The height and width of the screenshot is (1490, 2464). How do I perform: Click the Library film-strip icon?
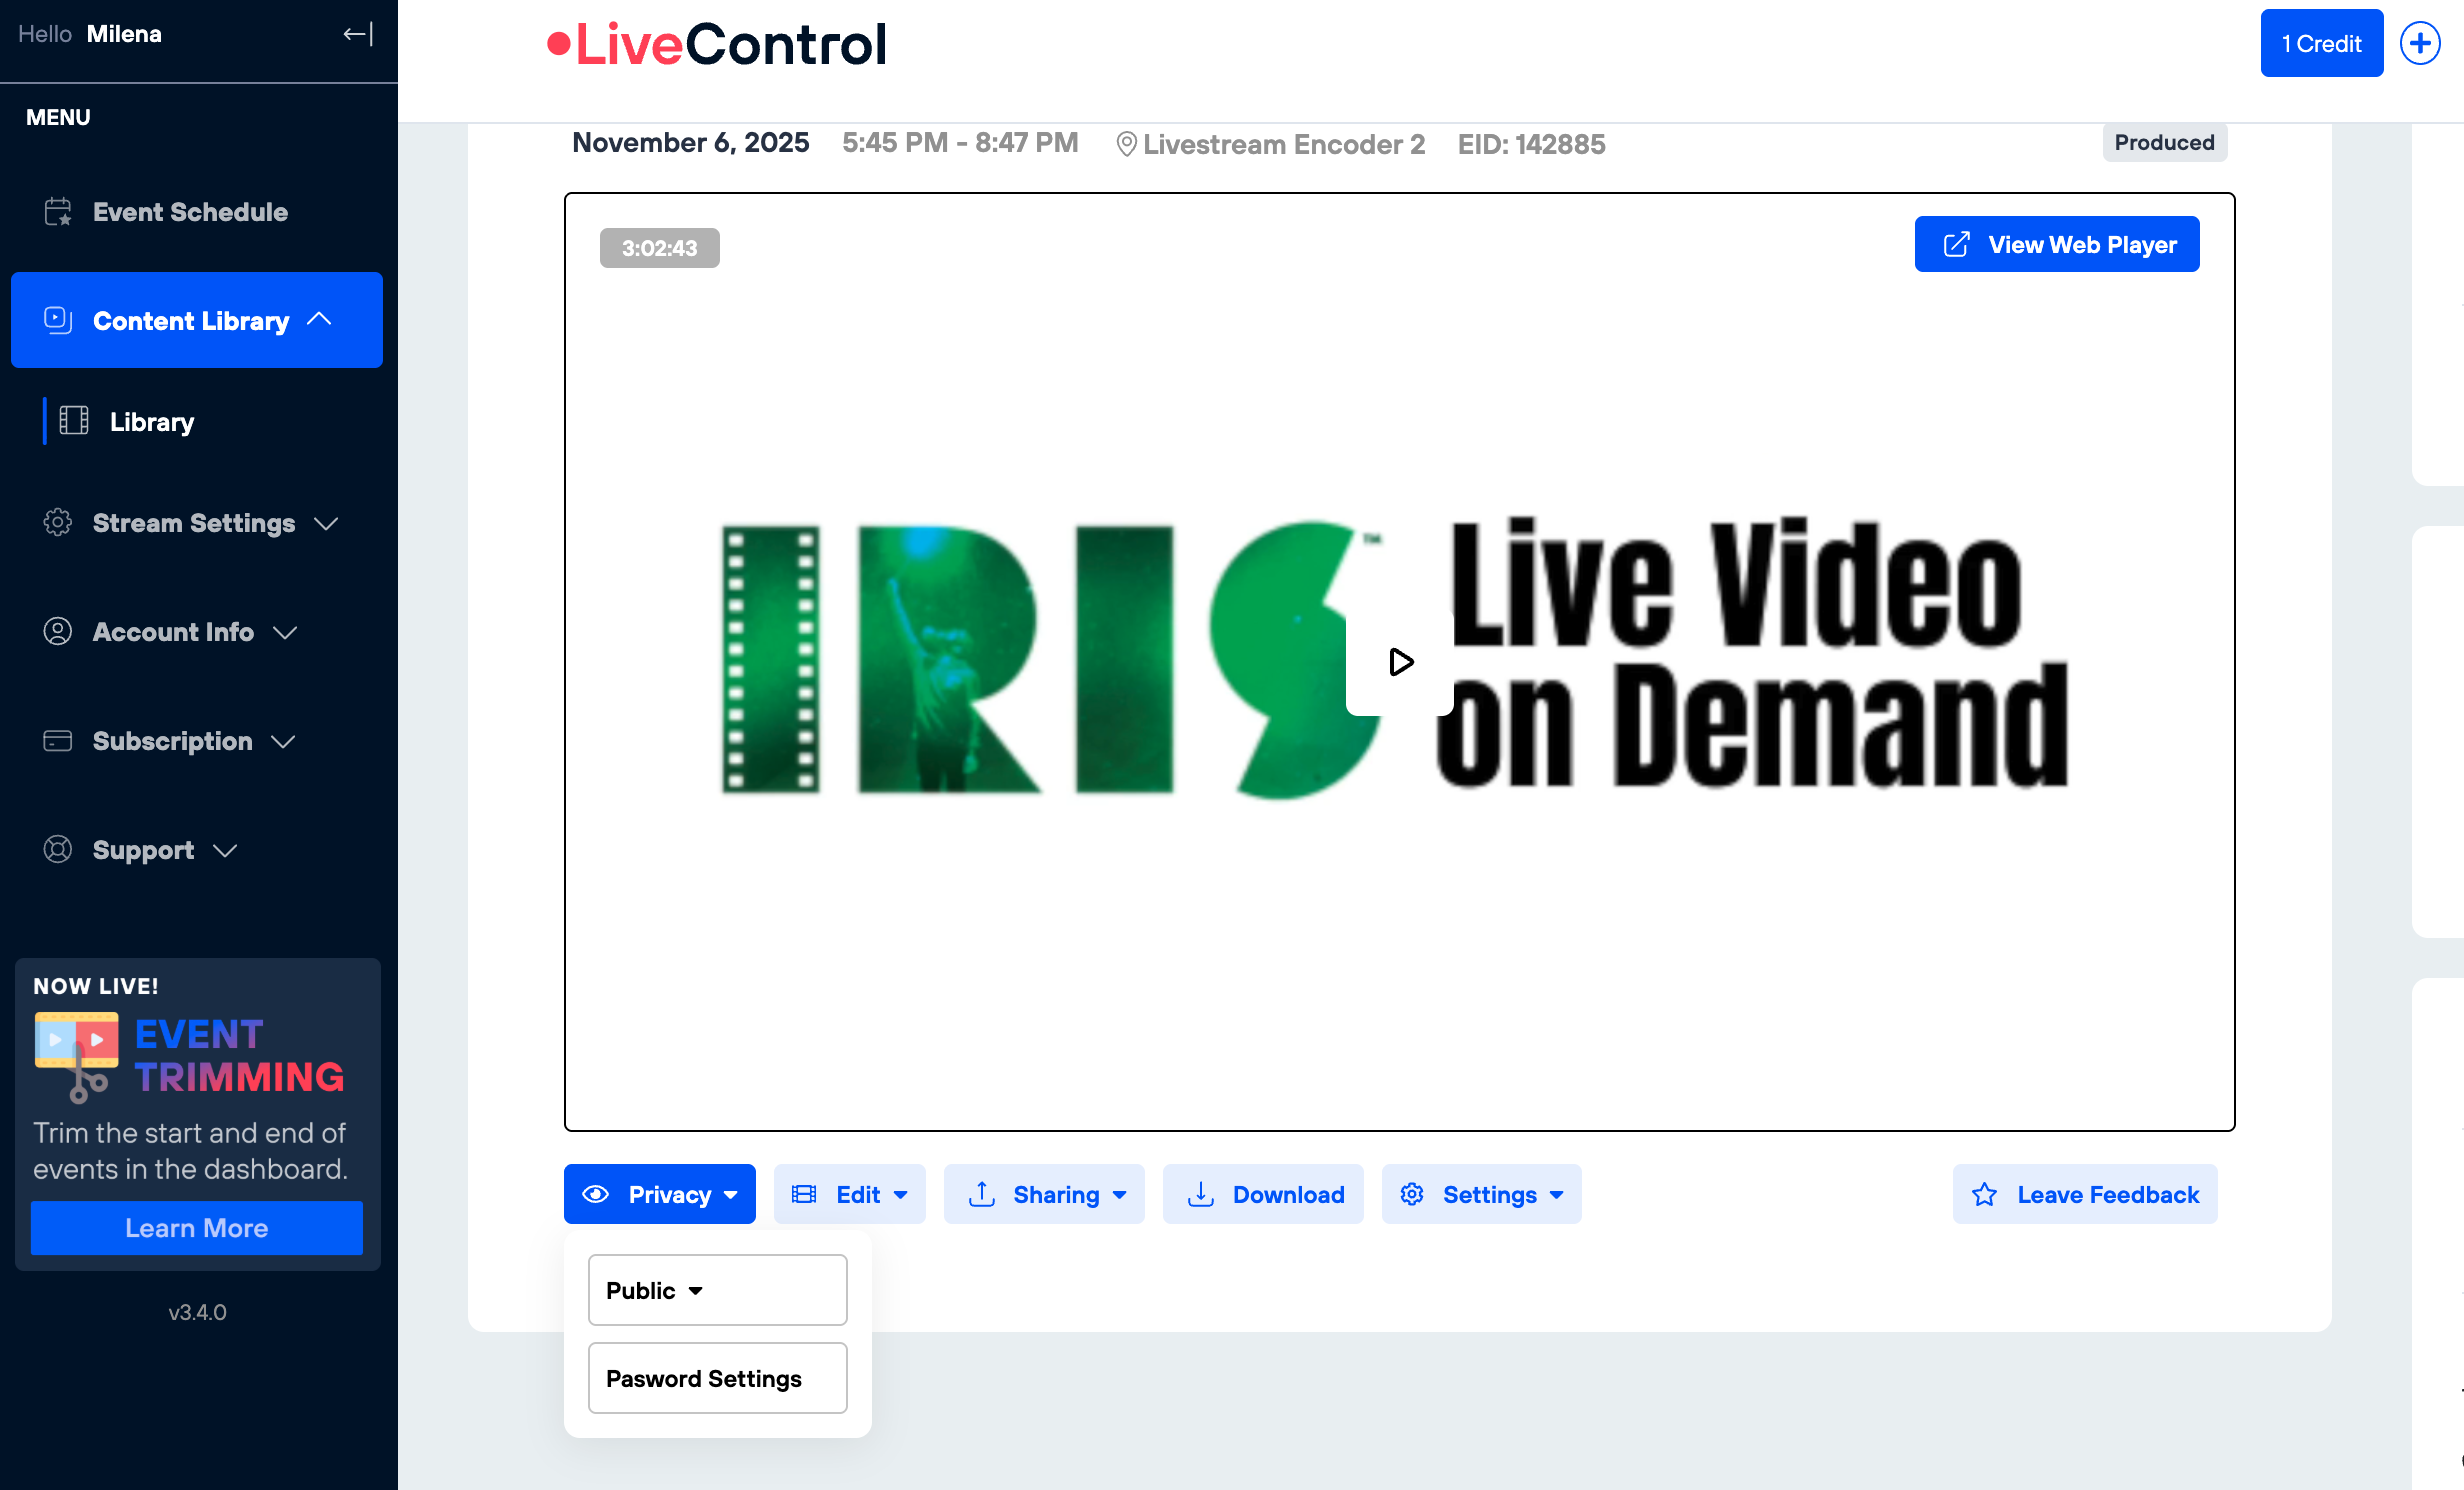point(74,421)
